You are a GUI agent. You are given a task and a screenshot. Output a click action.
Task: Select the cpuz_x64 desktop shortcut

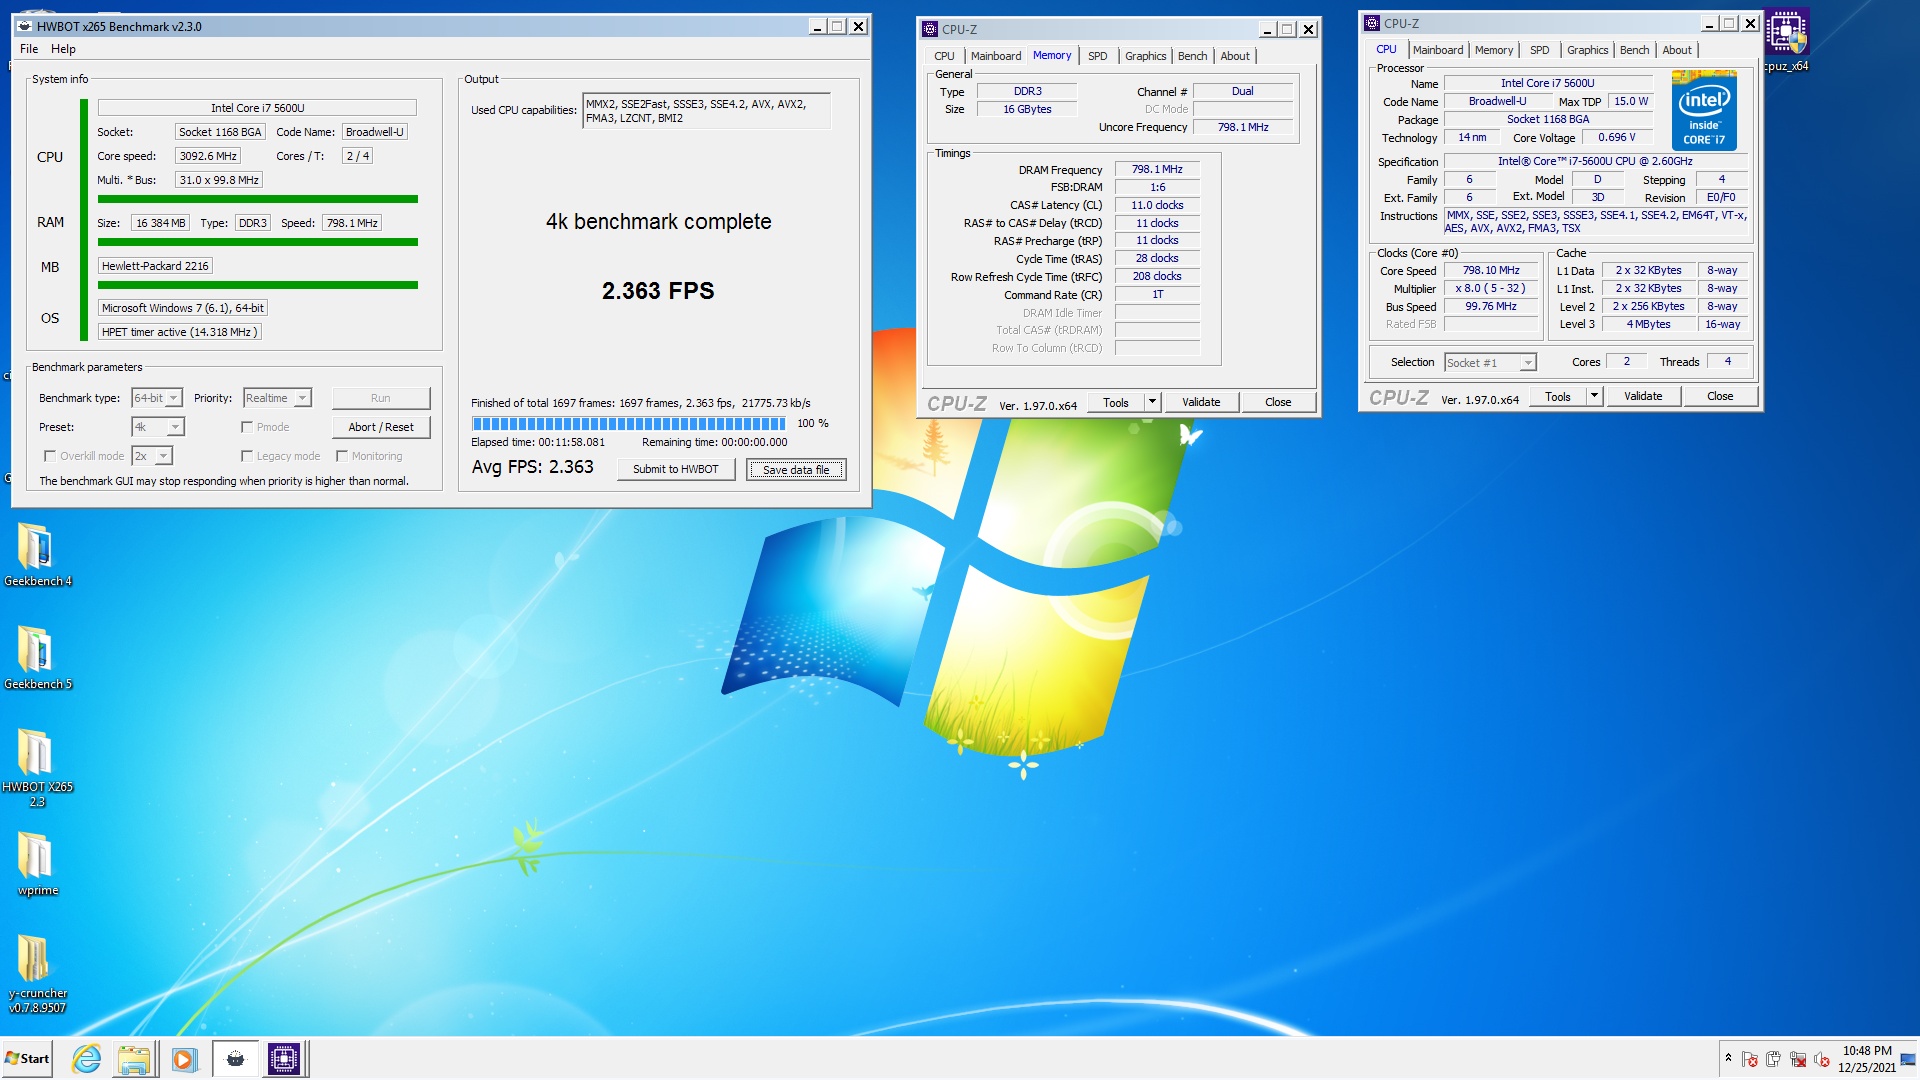coord(1786,40)
